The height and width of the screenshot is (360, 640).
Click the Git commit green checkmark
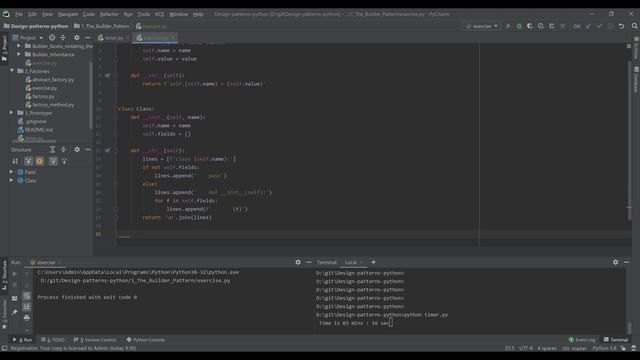click(599, 26)
